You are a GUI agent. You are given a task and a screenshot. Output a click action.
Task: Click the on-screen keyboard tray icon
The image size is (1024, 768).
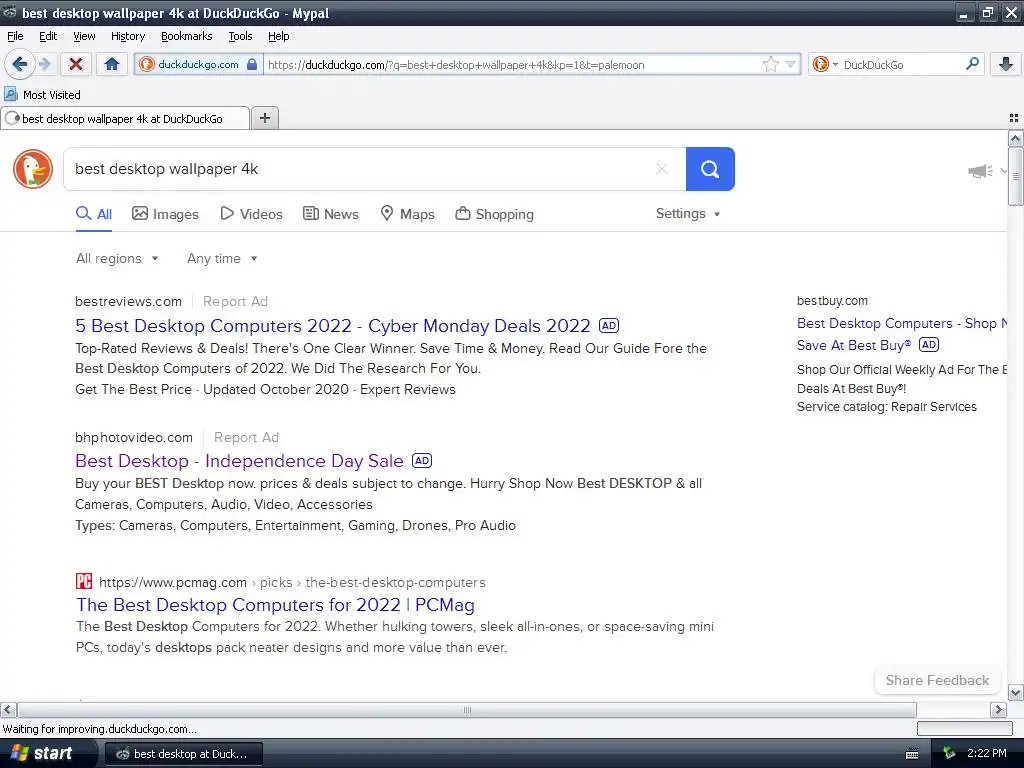tap(912, 754)
